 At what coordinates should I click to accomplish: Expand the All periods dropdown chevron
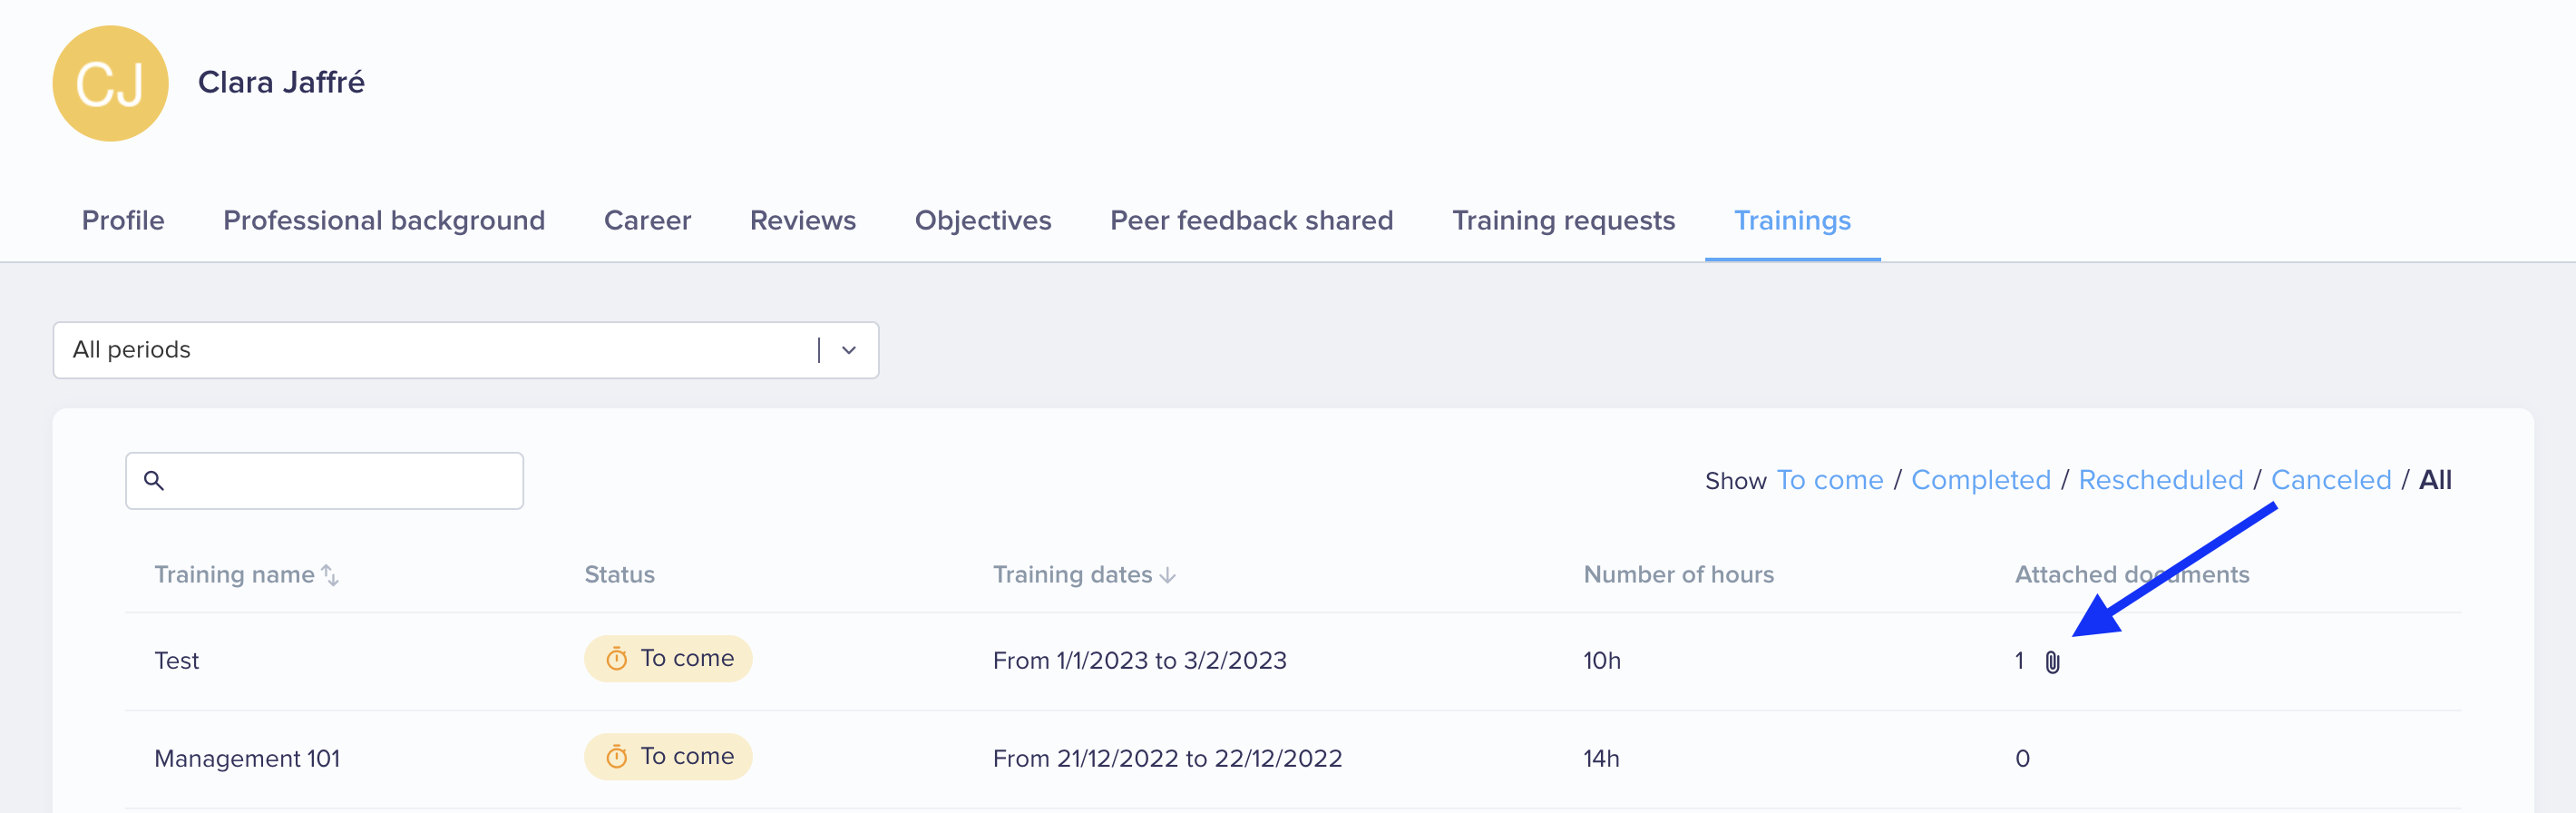click(849, 350)
